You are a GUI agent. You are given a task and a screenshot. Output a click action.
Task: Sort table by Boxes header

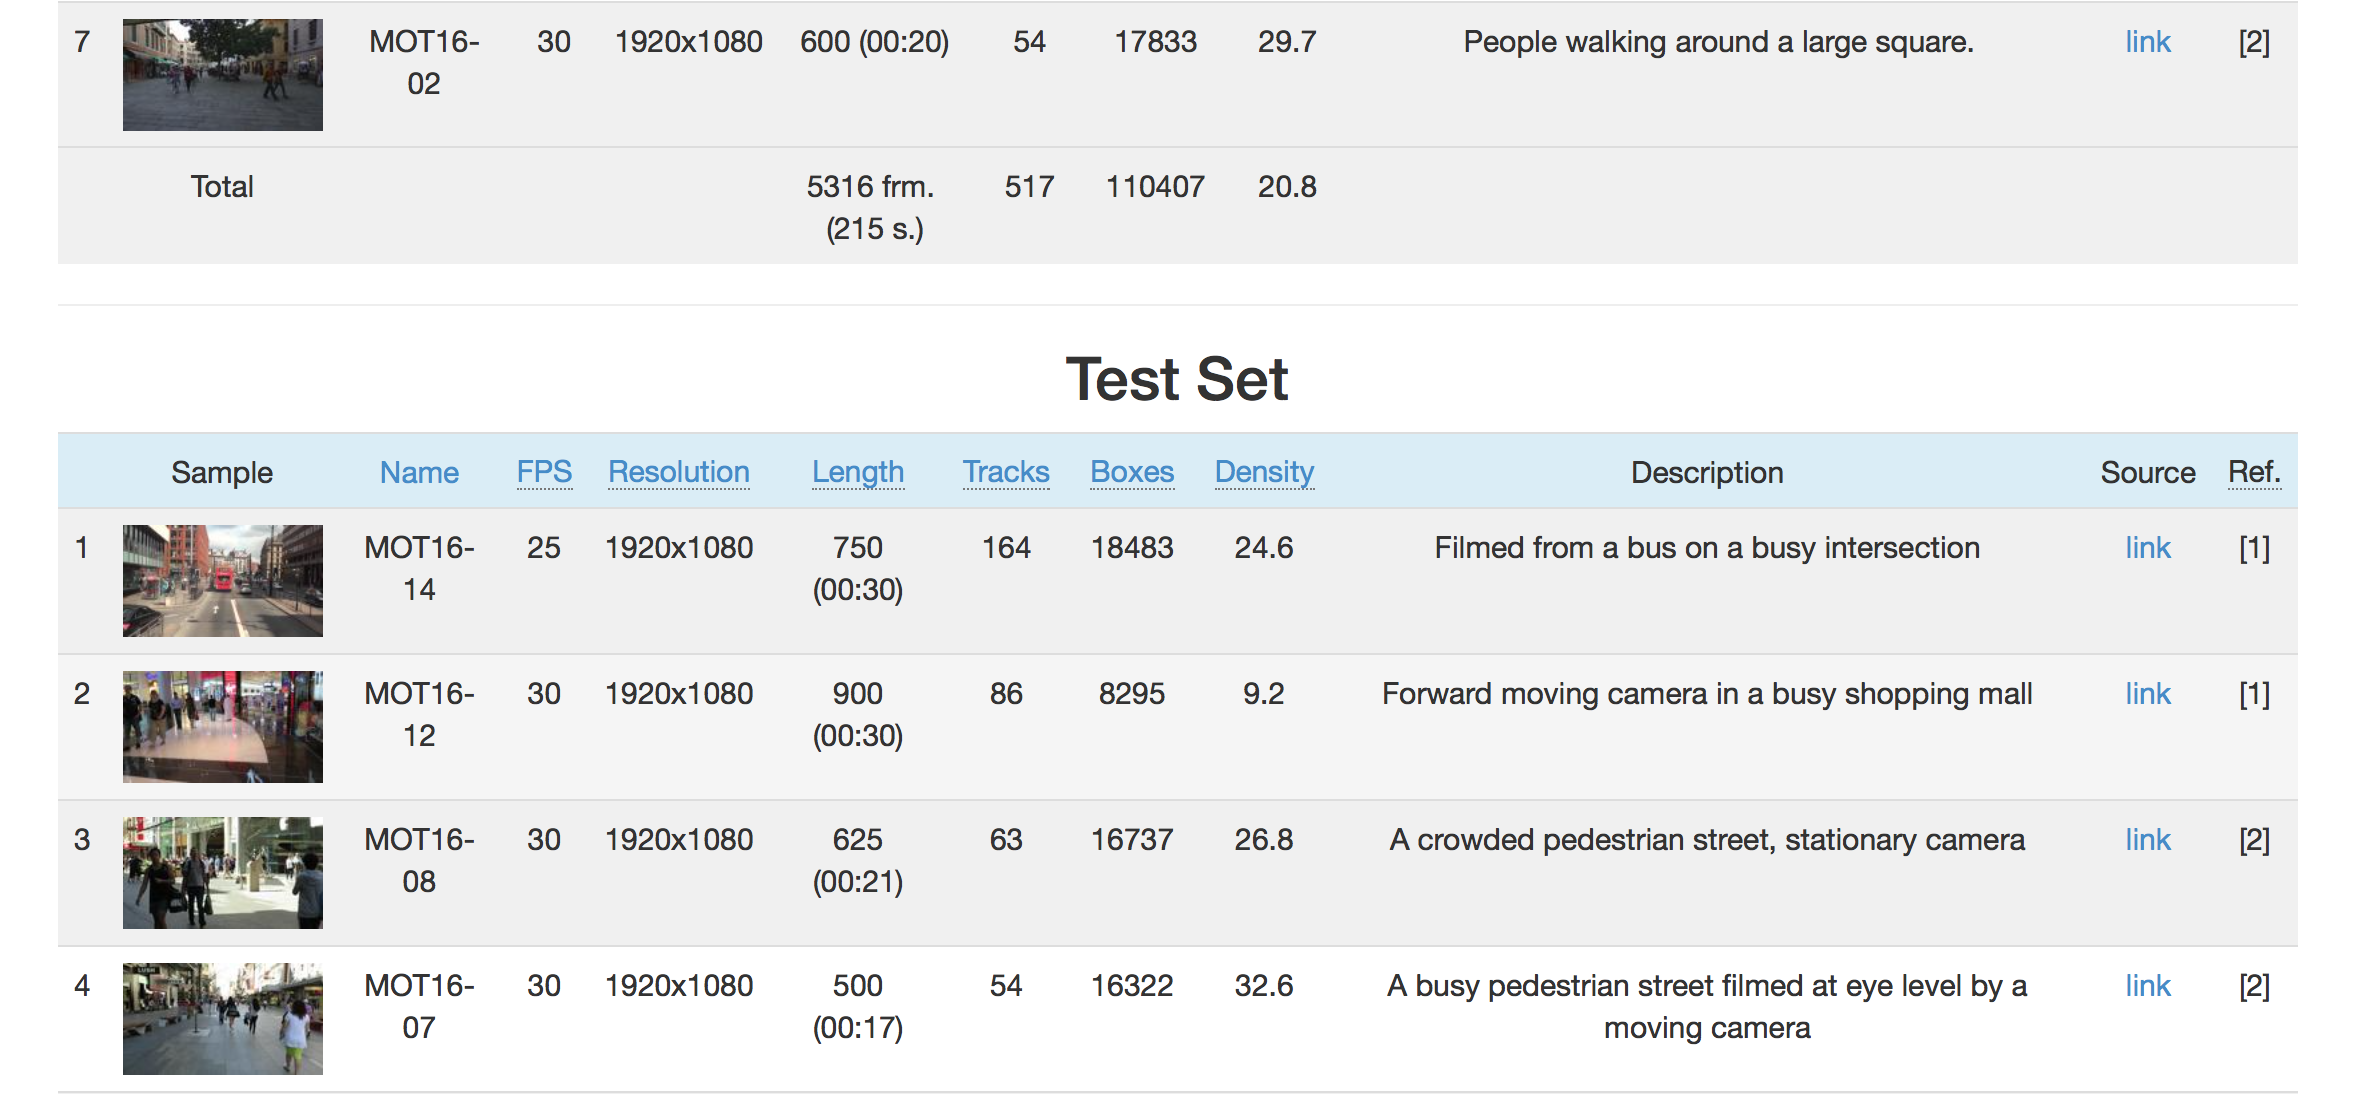click(x=1131, y=472)
